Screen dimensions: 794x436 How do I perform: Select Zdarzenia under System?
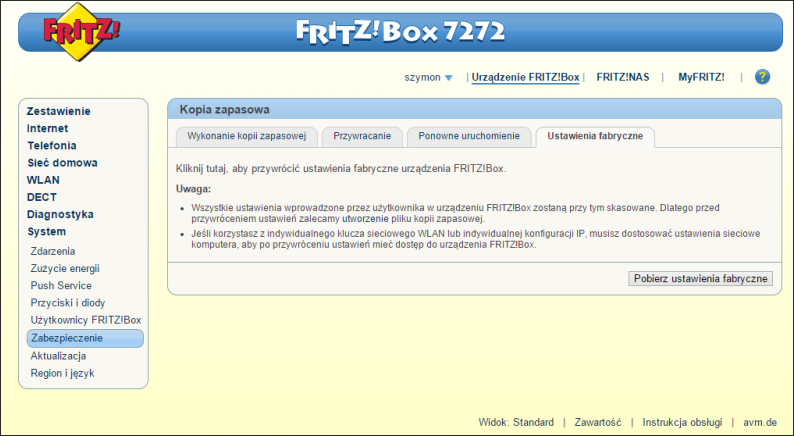[x=53, y=251]
